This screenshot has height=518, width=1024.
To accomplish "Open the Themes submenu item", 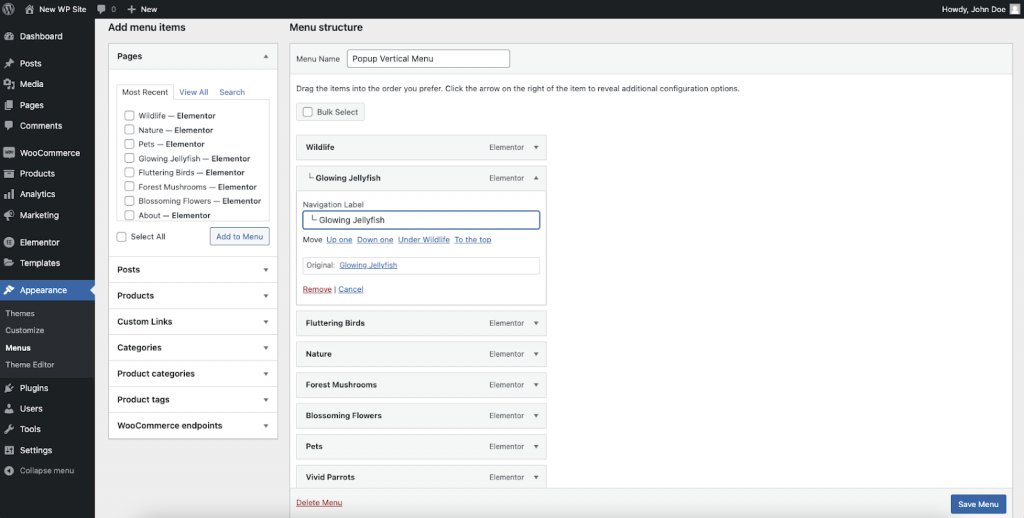I will point(20,314).
